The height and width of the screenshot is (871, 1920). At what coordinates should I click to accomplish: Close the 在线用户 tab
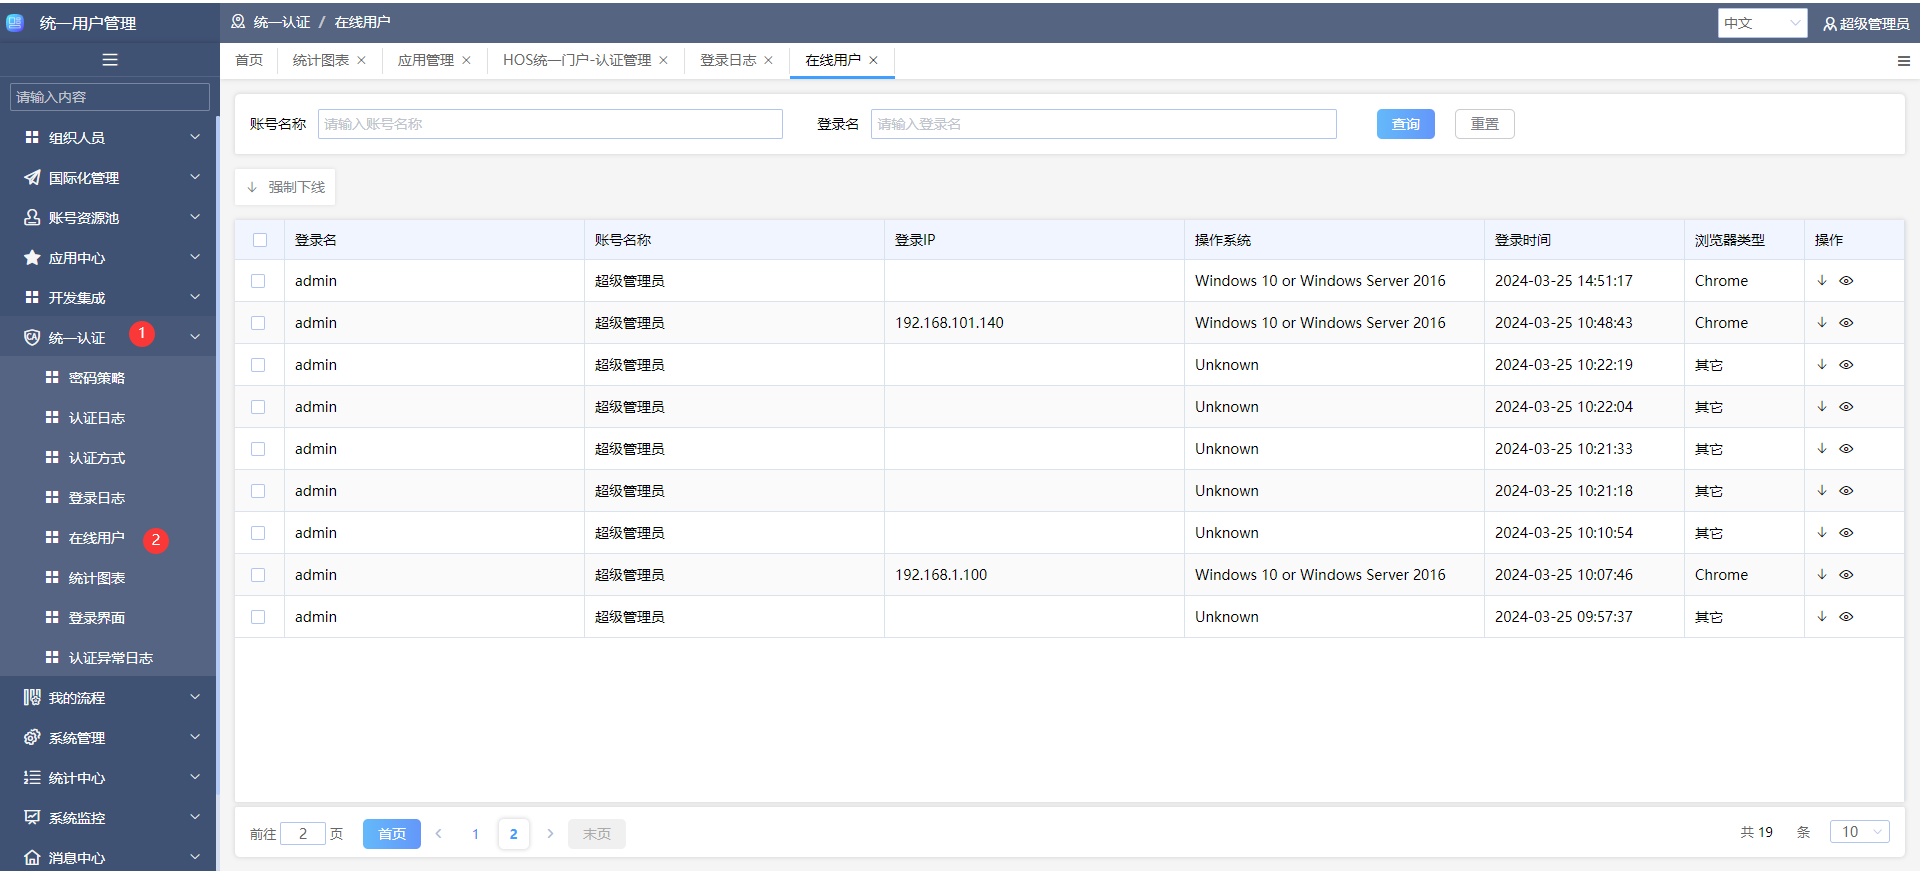pyautogui.click(x=873, y=60)
